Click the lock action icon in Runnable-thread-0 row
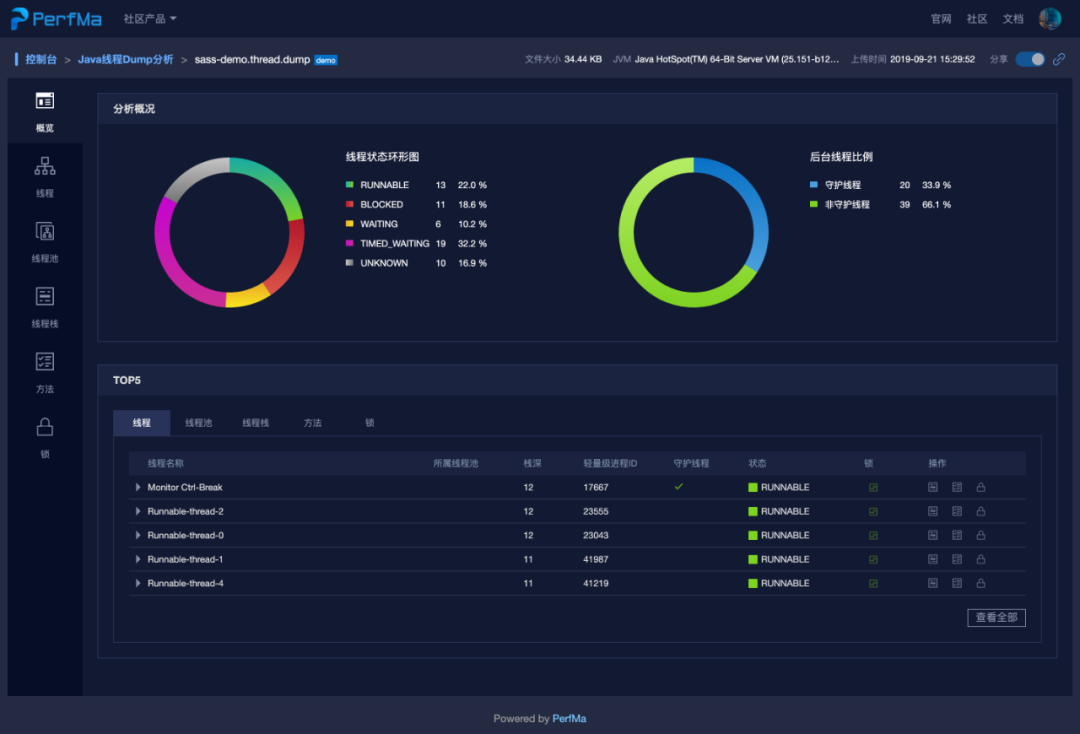This screenshot has width=1080, height=734. click(981, 536)
